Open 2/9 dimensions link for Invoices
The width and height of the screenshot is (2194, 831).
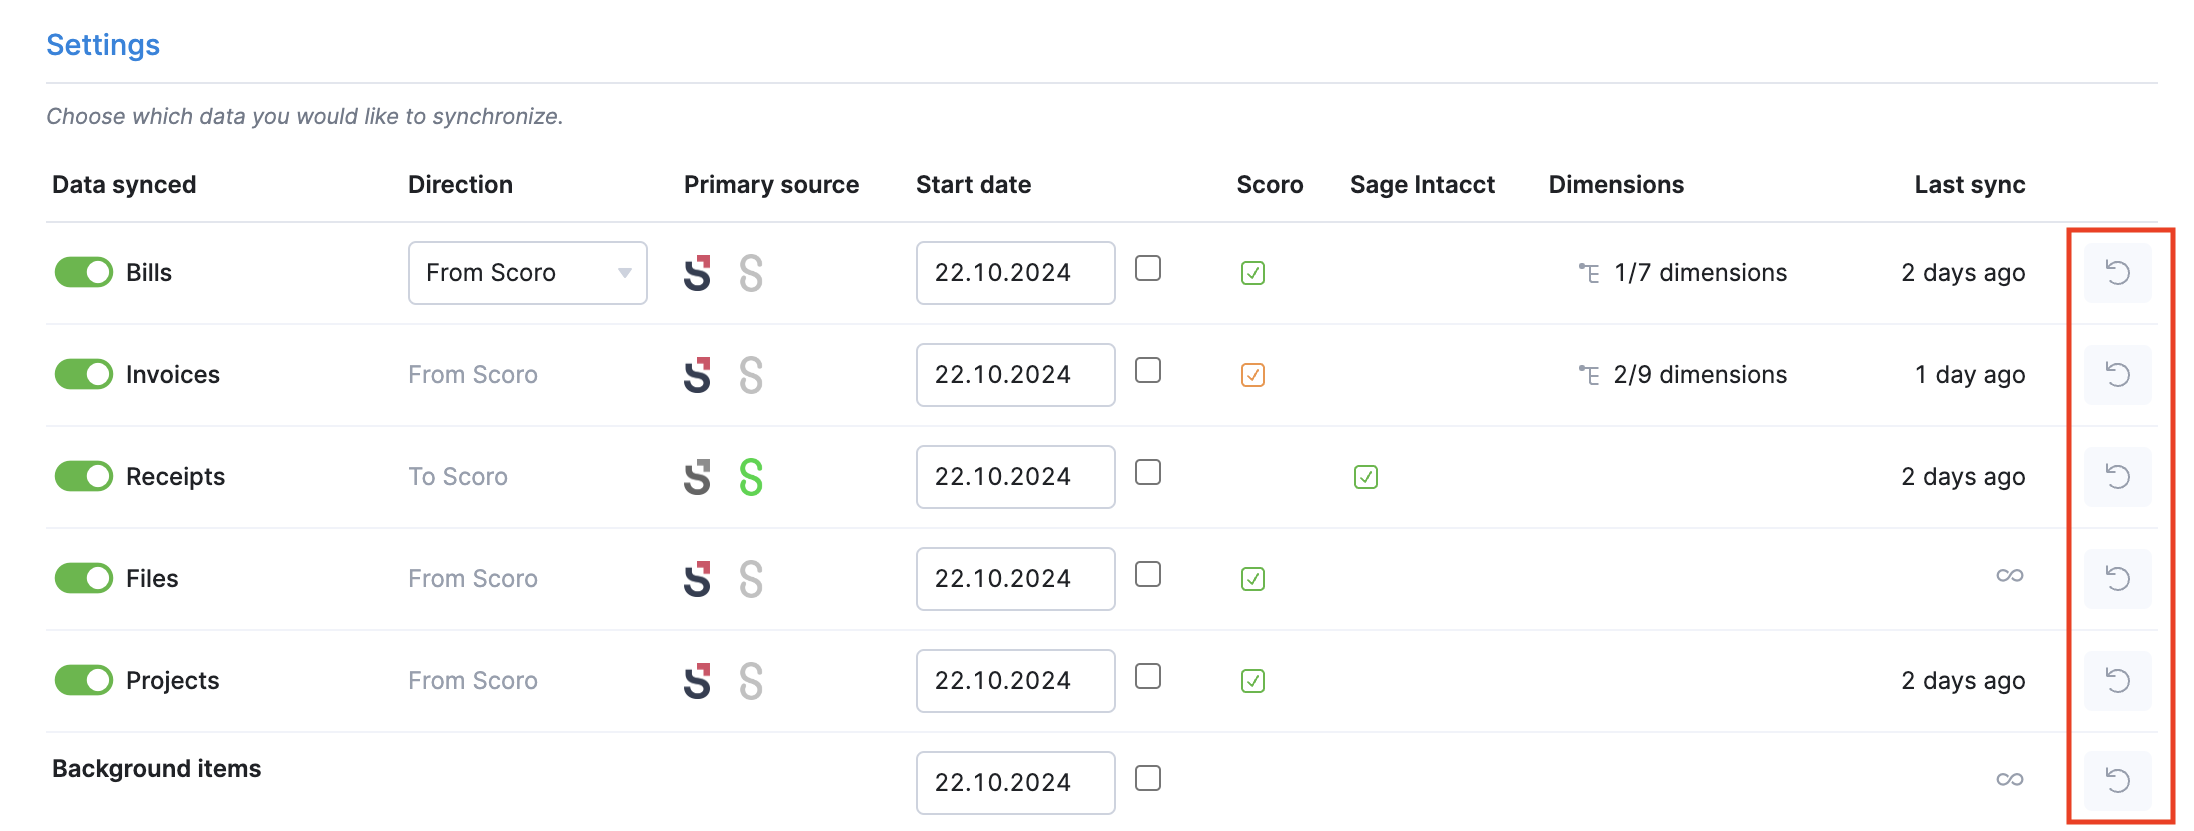coord(1700,375)
